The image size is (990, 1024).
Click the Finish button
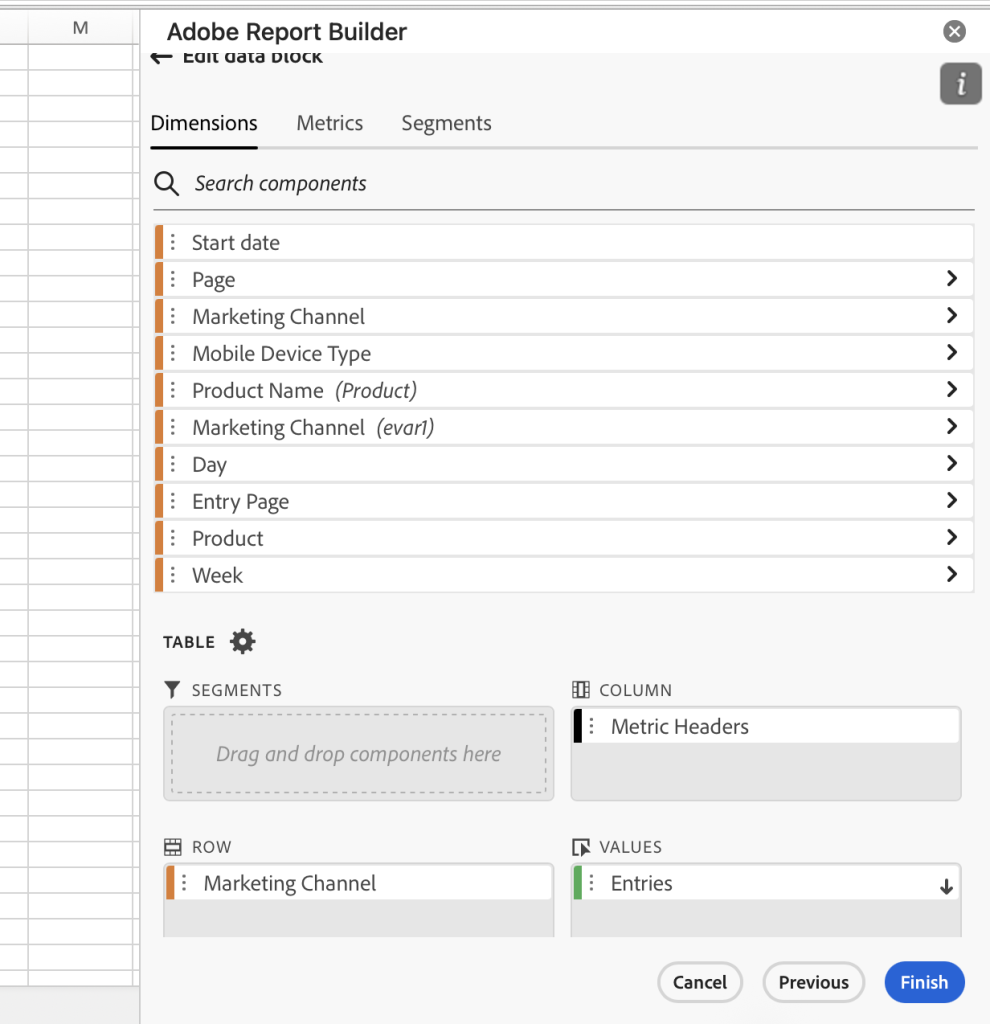click(x=924, y=982)
